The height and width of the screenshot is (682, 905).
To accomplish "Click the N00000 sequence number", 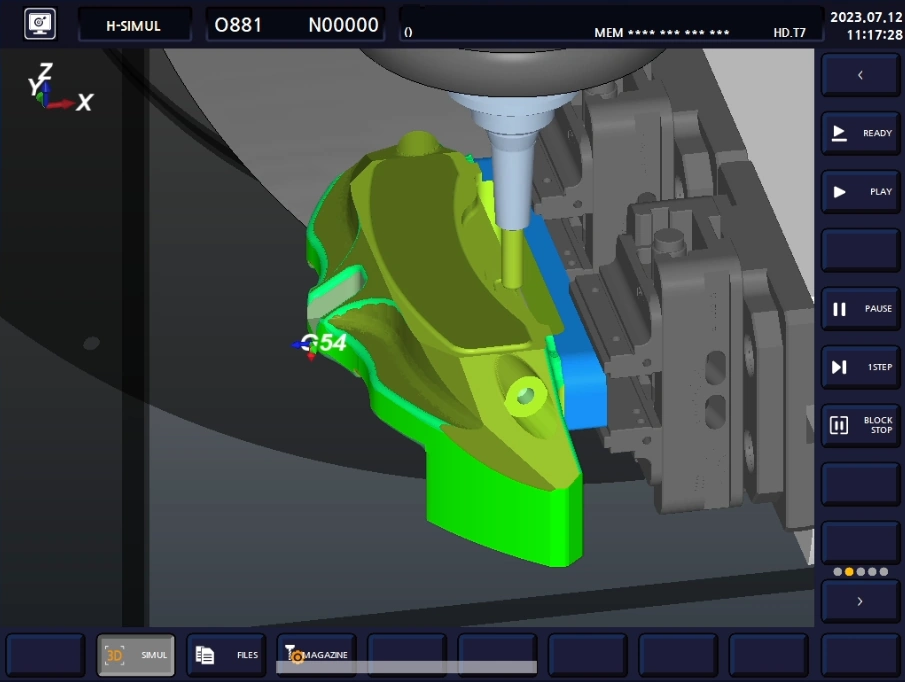I will [x=343, y=25].
